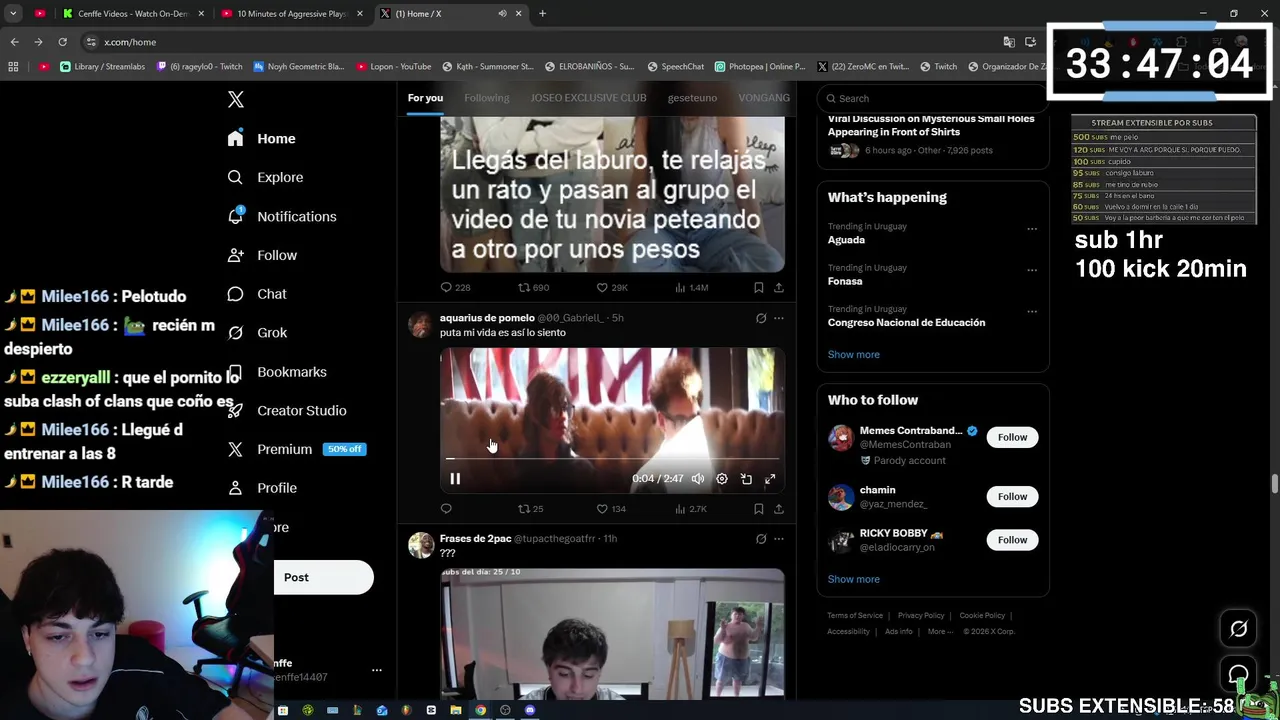Click the X logo in sidebar
The image size is (1280, 720).
[235, 99]
